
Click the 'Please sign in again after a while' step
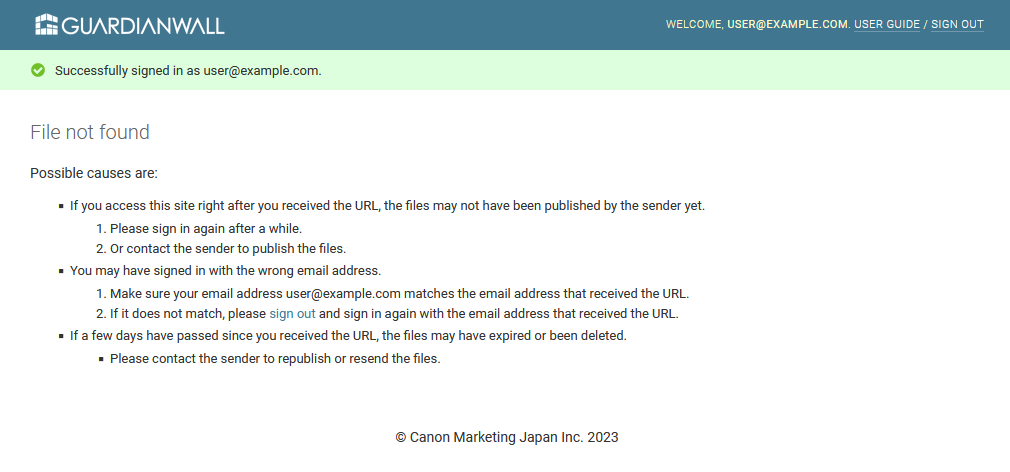pos(205,228)
